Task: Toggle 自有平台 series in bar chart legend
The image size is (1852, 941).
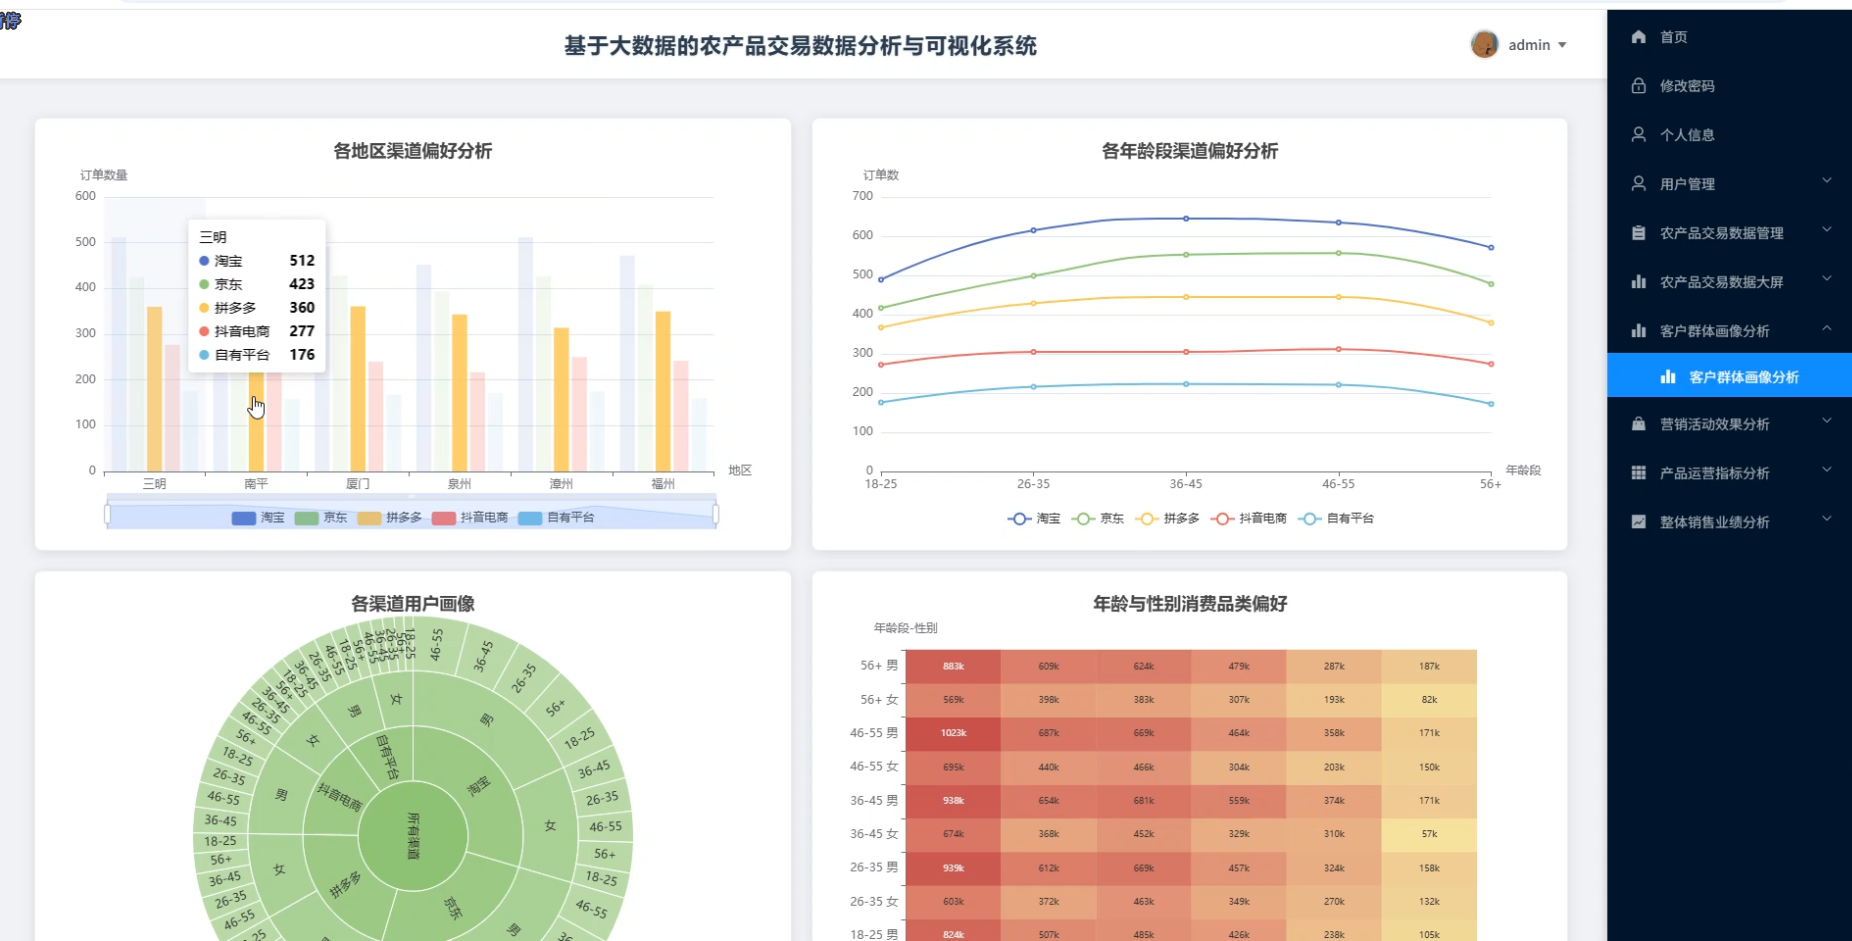Action: point(557,518)
